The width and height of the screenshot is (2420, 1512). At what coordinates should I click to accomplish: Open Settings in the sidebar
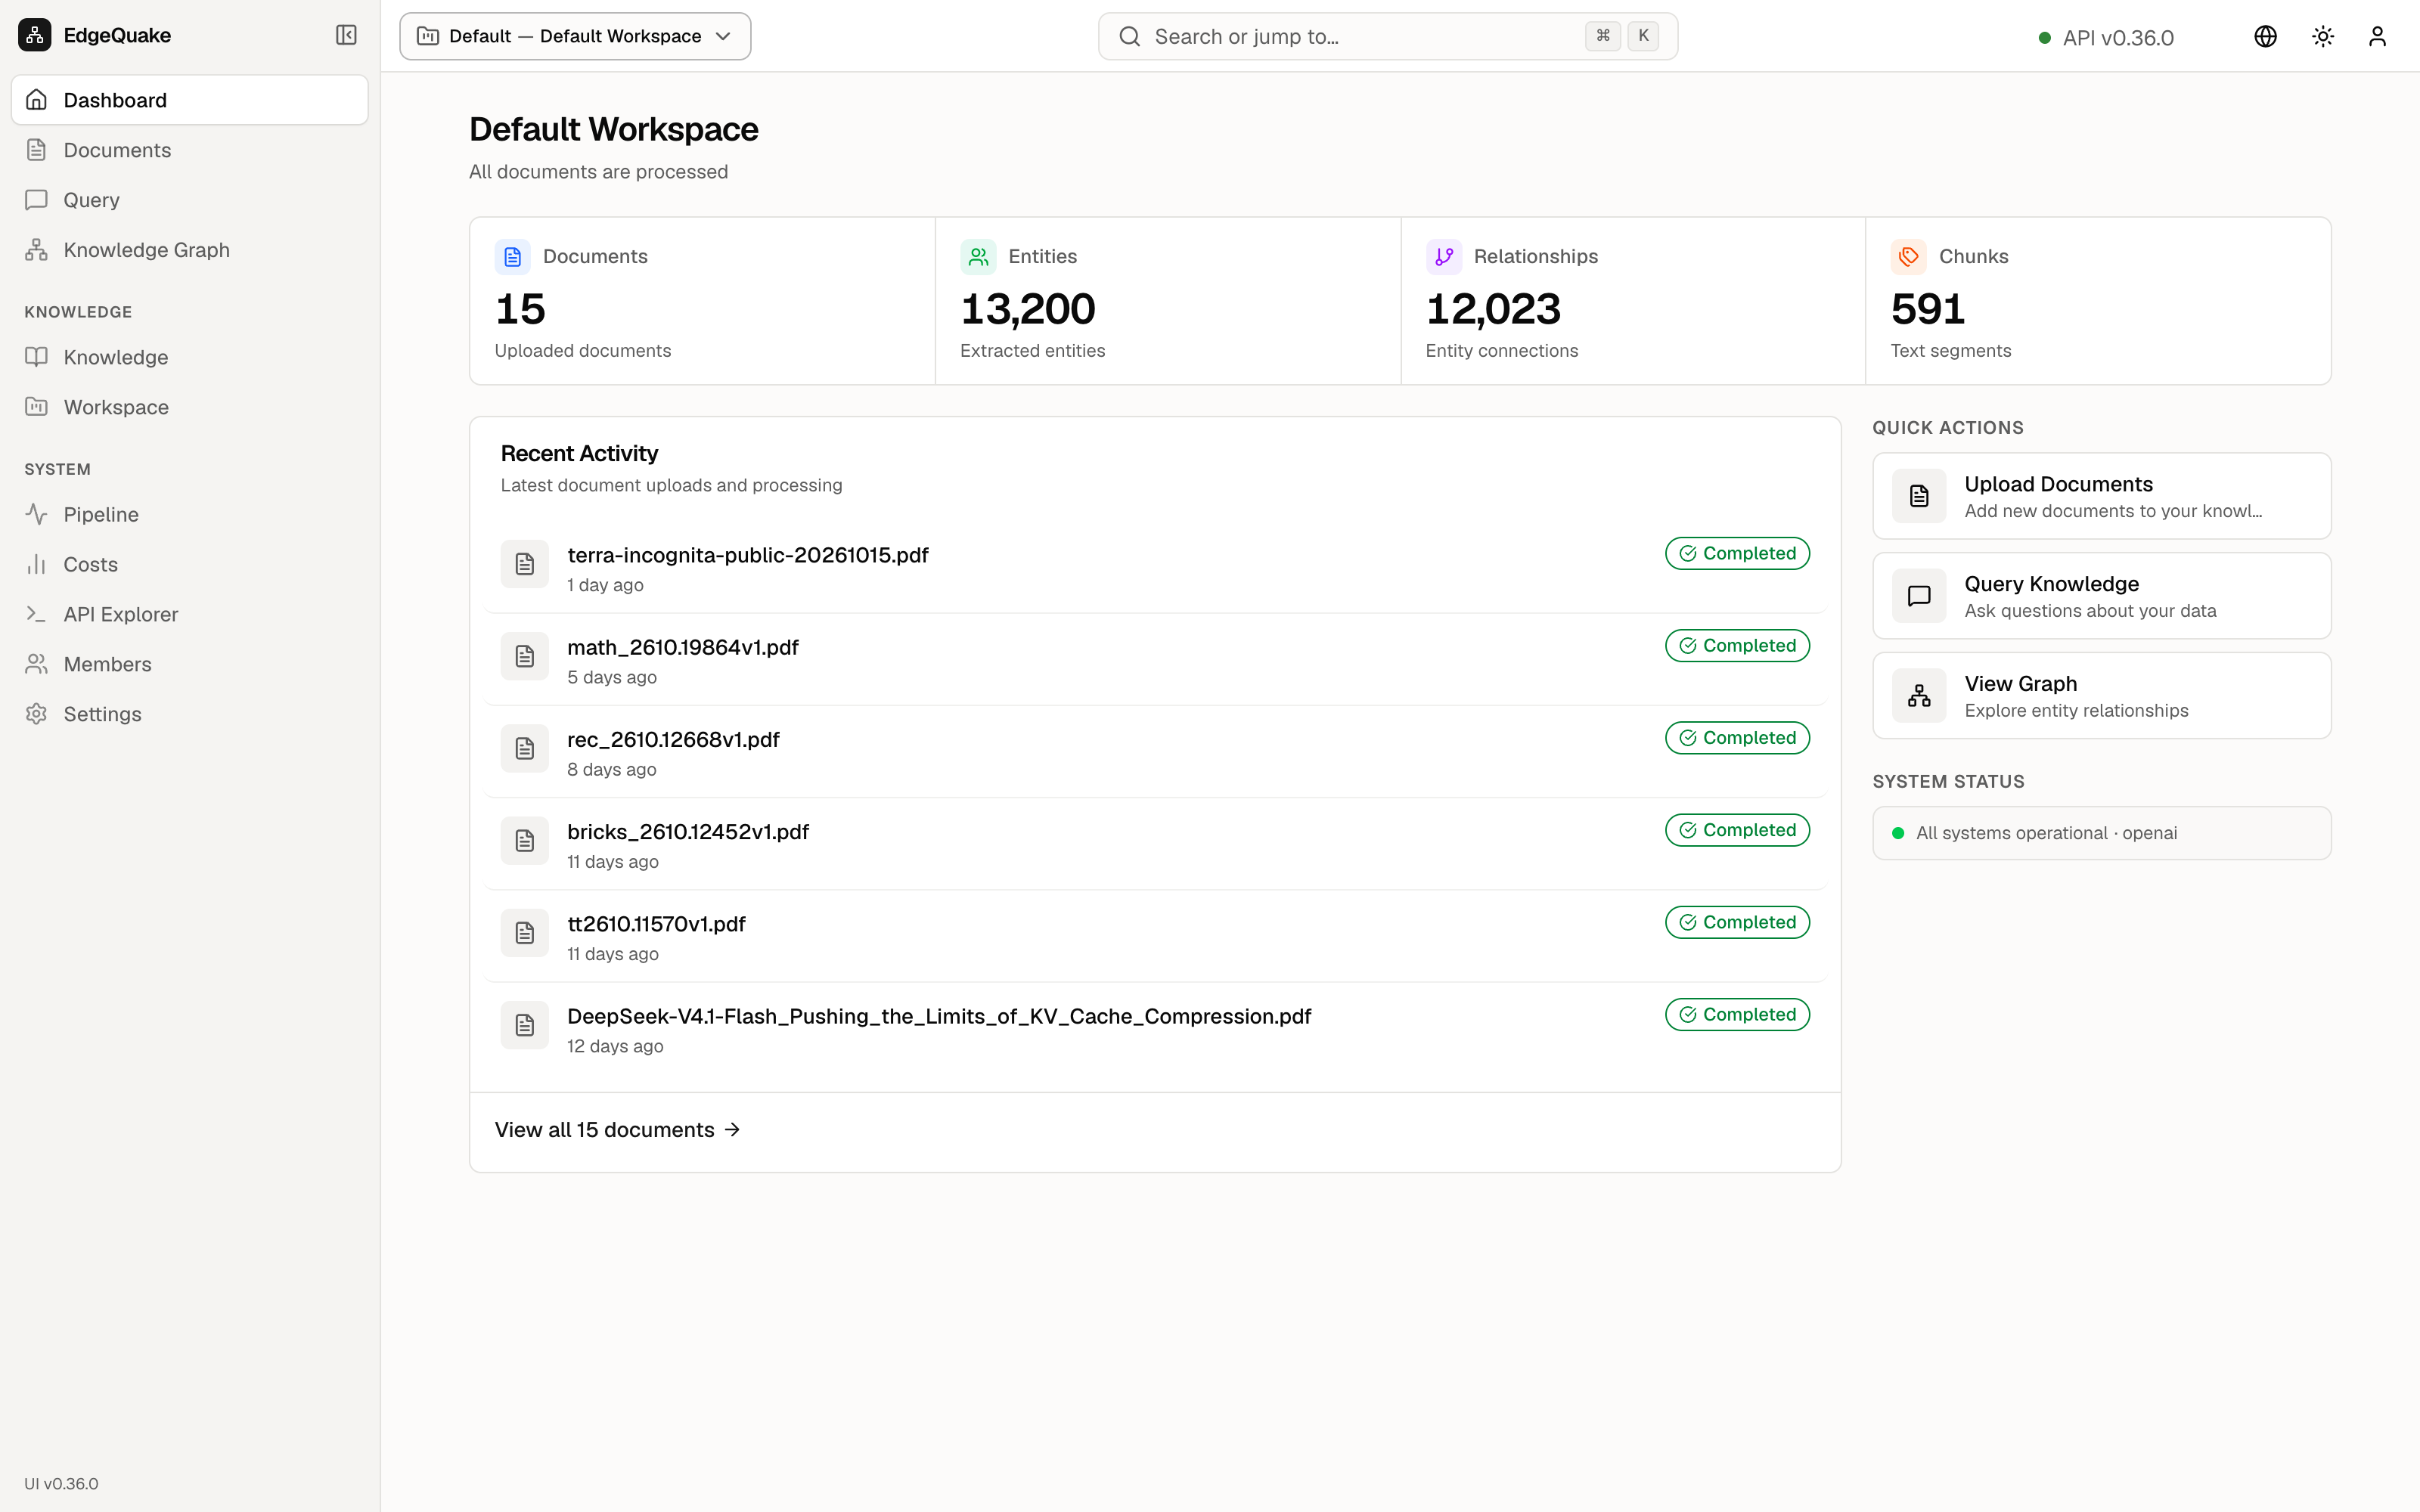pyautogui.click(x=190, y=714)
